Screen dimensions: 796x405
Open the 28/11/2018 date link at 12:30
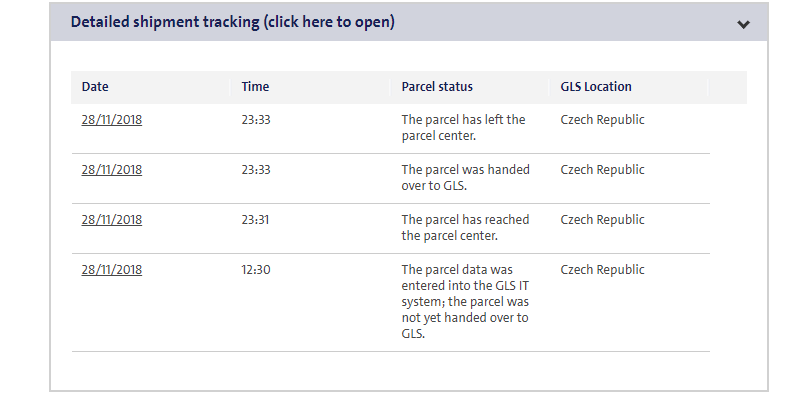coord(112,269)
